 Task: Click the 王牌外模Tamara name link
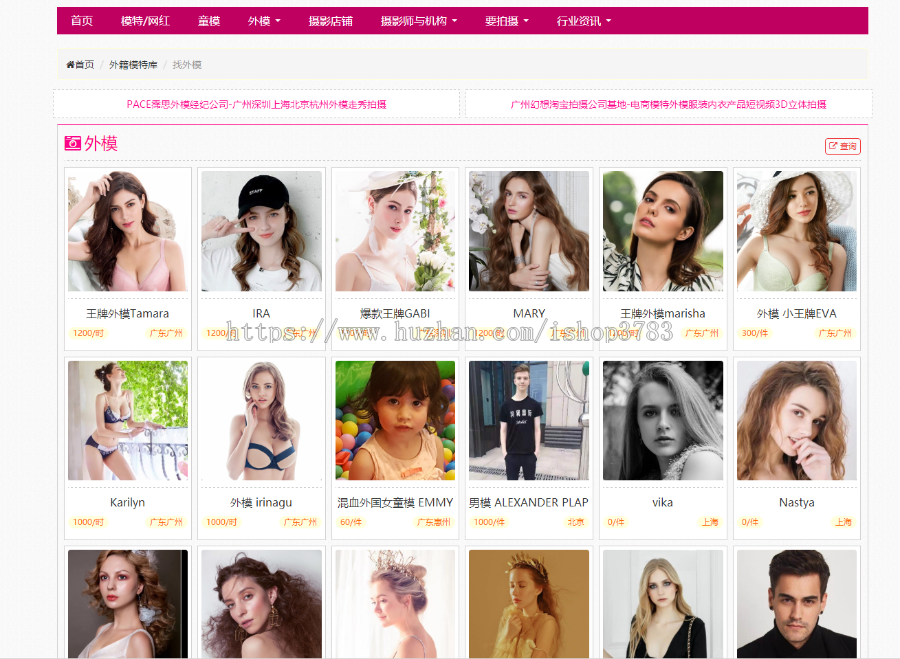pos(127,313)
